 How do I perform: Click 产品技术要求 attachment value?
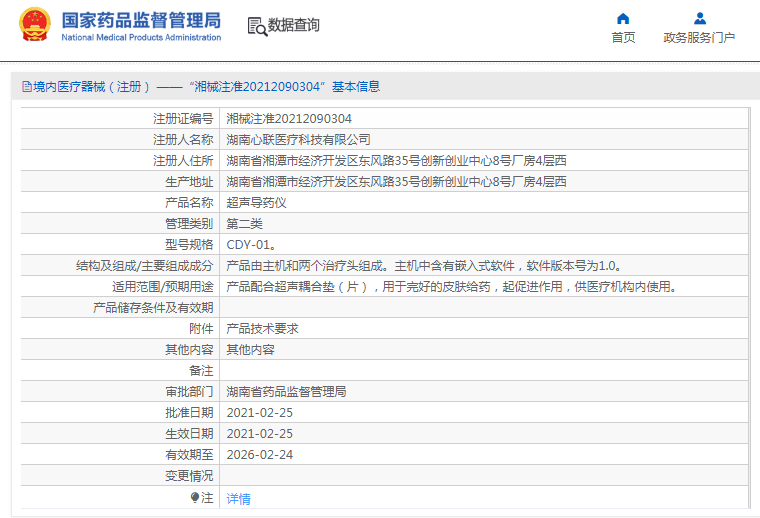point(262,329)
